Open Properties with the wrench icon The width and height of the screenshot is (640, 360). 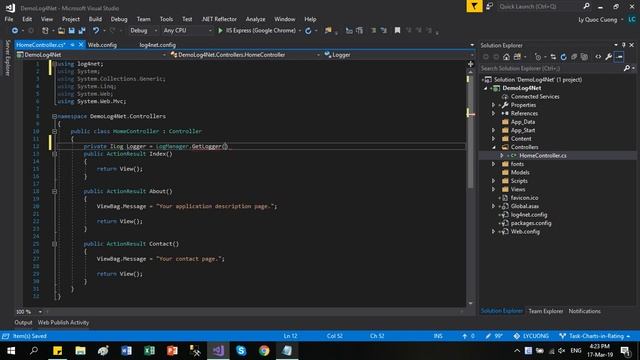click(609, 57)
